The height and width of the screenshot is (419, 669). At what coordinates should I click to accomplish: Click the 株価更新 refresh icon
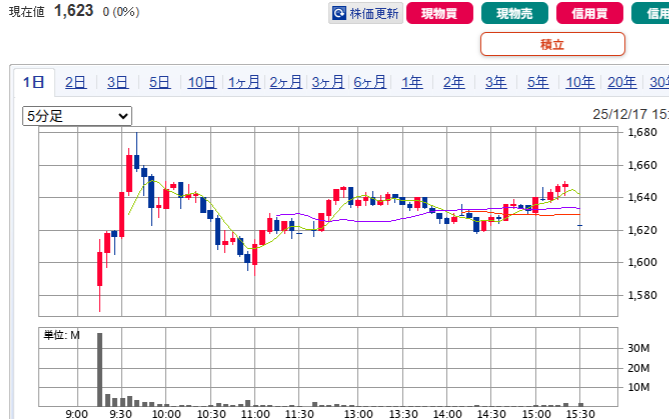[341, 14]
